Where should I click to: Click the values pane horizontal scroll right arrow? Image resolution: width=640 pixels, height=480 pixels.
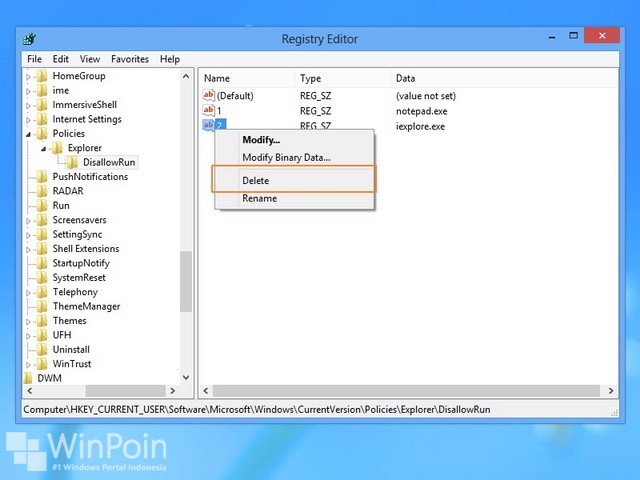[x=611, y=391]
